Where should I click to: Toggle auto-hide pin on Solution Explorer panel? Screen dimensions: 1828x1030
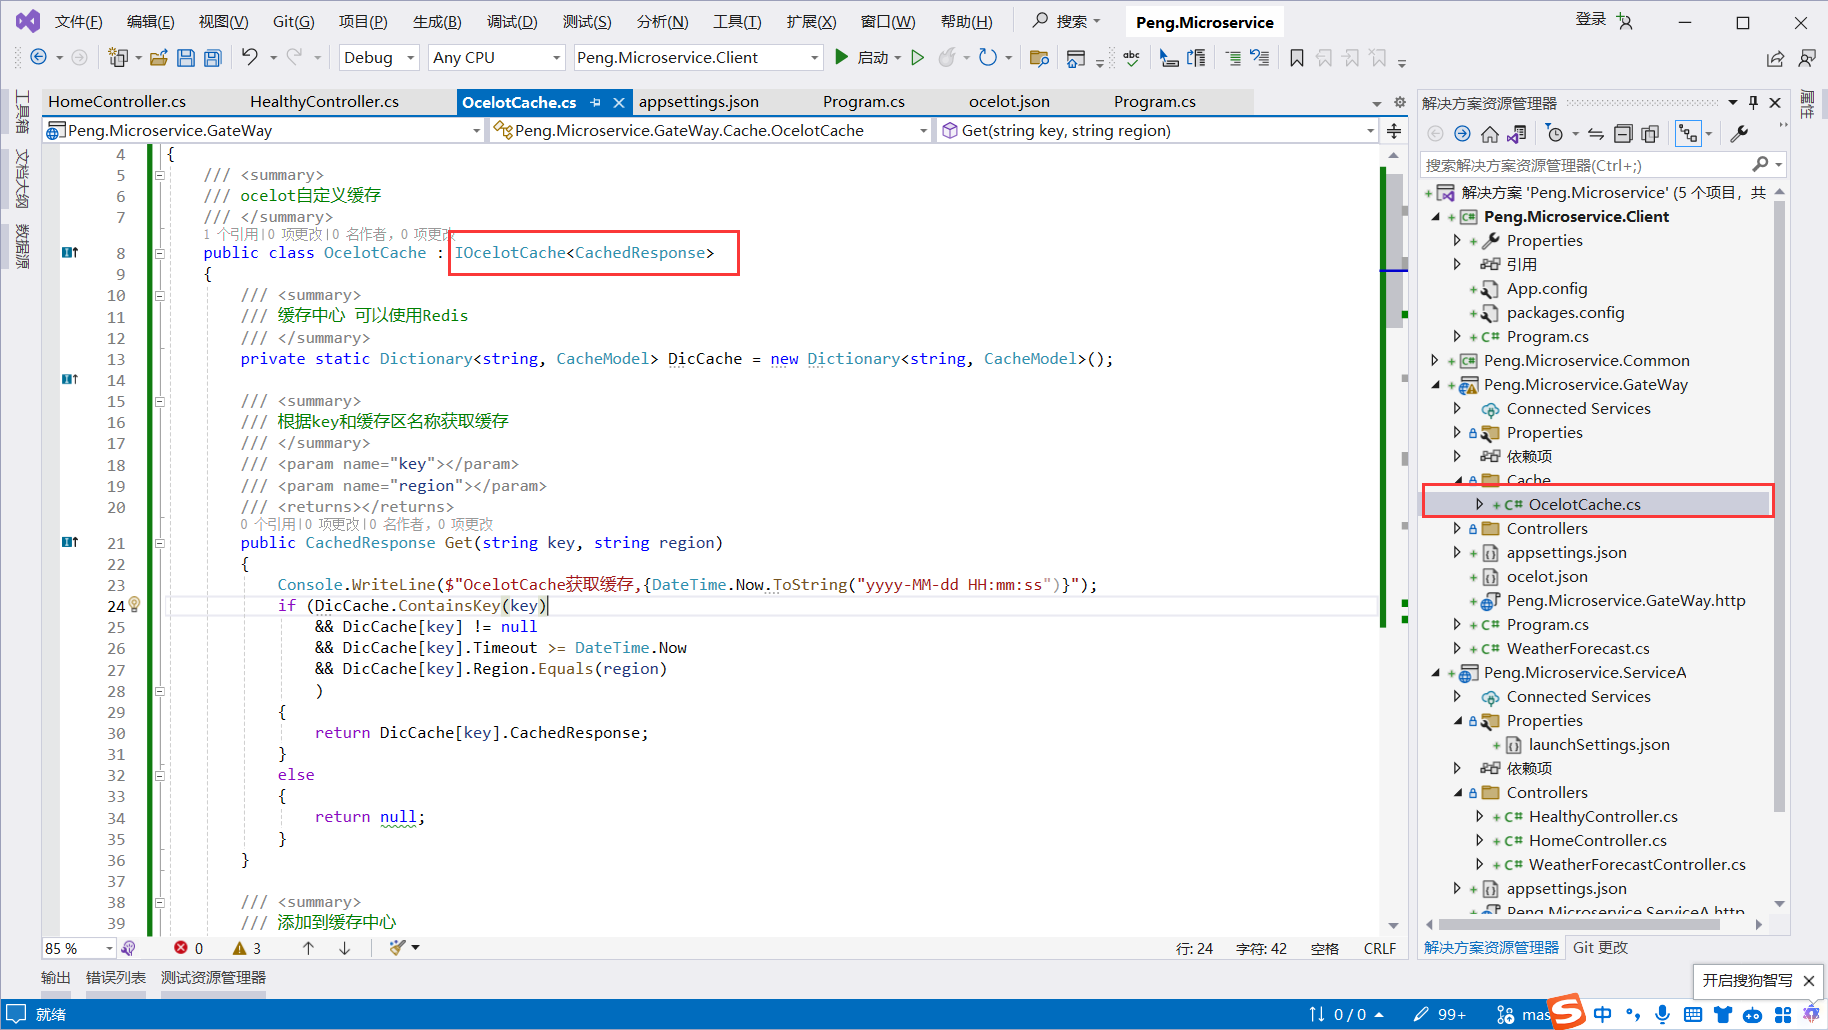pos(1753,102)
